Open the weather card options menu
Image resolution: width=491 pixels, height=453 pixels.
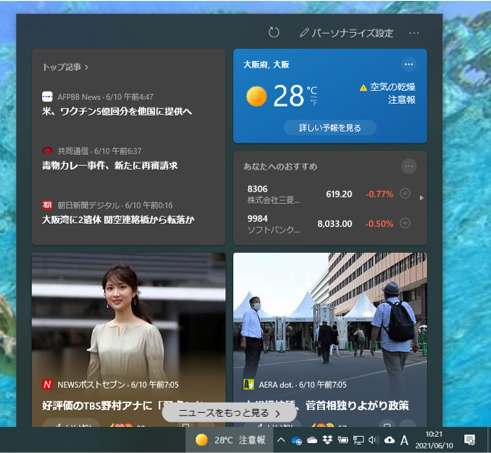(x=409, y=64)
